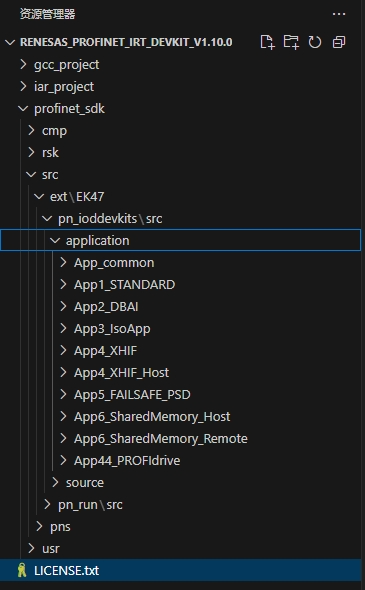Refresh the explorer with the refresh icon
The width and height of the screenshot is (365, 590).
(315, 42)
